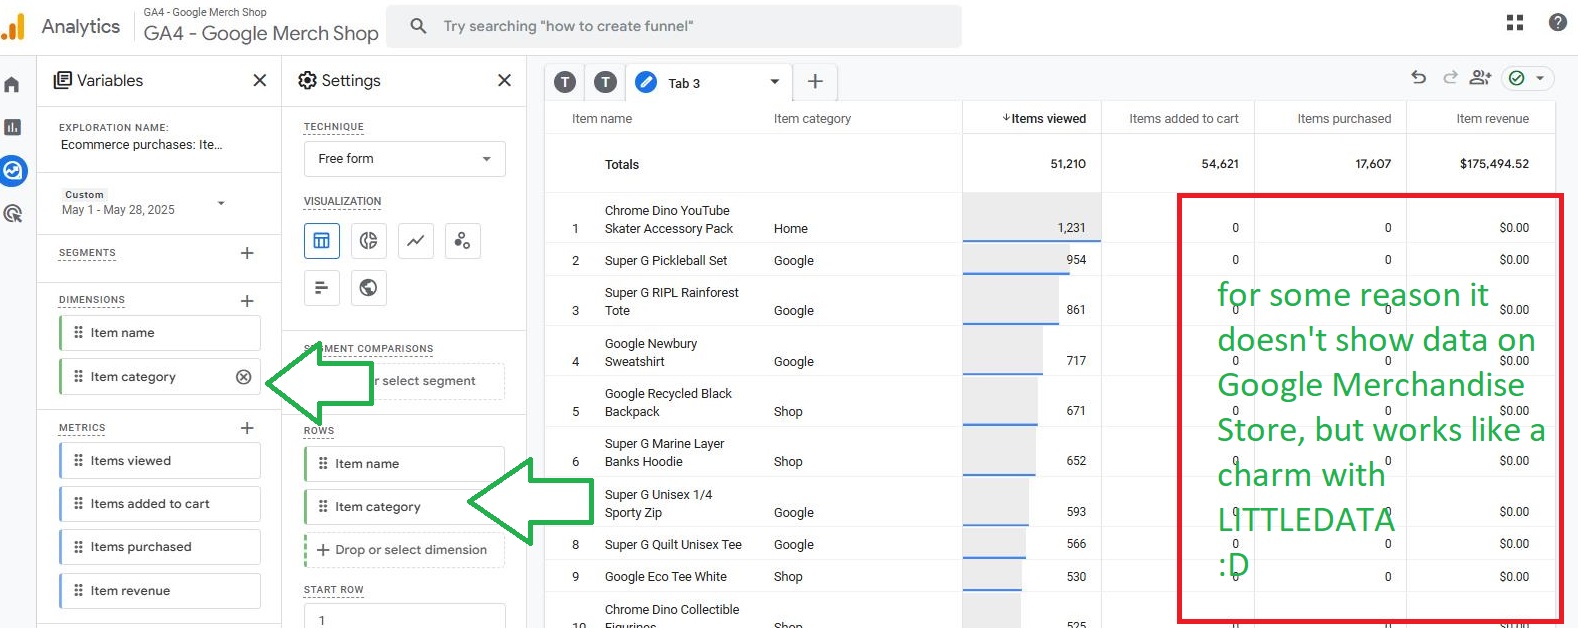This screenshot has width=1578, height=628.
Task: Add a metric using the Metrics plus icon
Action: point(247,428)
